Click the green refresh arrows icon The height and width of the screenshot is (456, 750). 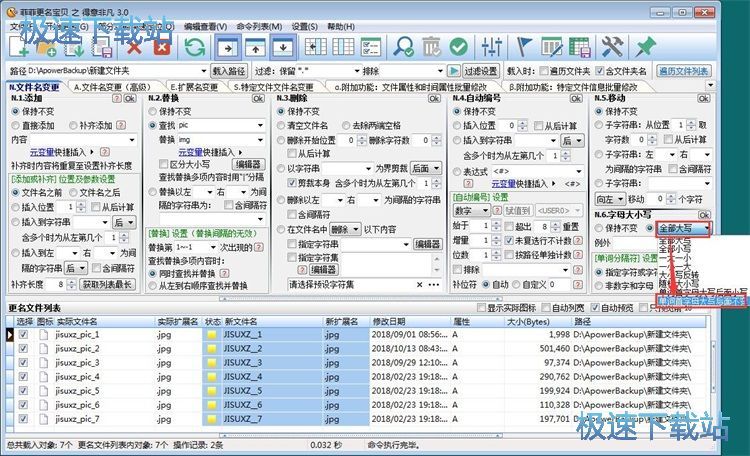[195, 47]
